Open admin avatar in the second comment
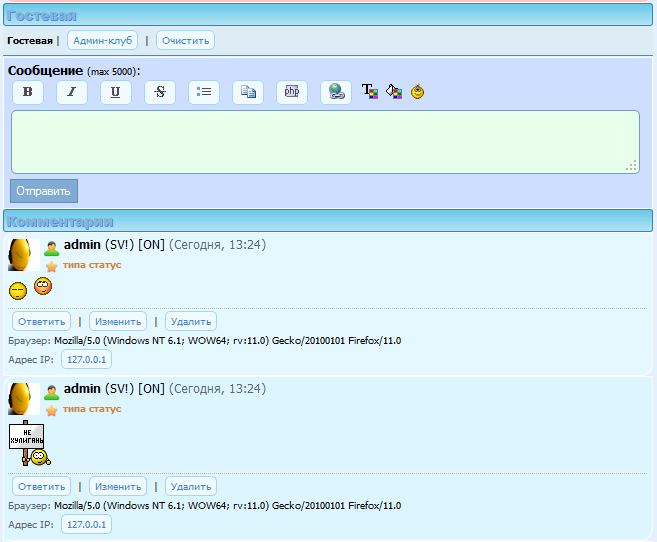 coord(24,399)
